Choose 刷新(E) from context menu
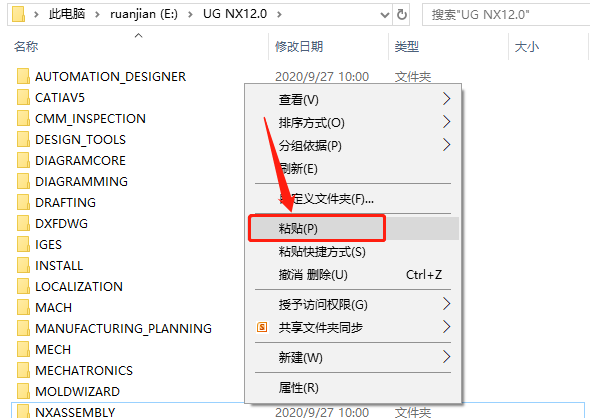 coord(353,169)
